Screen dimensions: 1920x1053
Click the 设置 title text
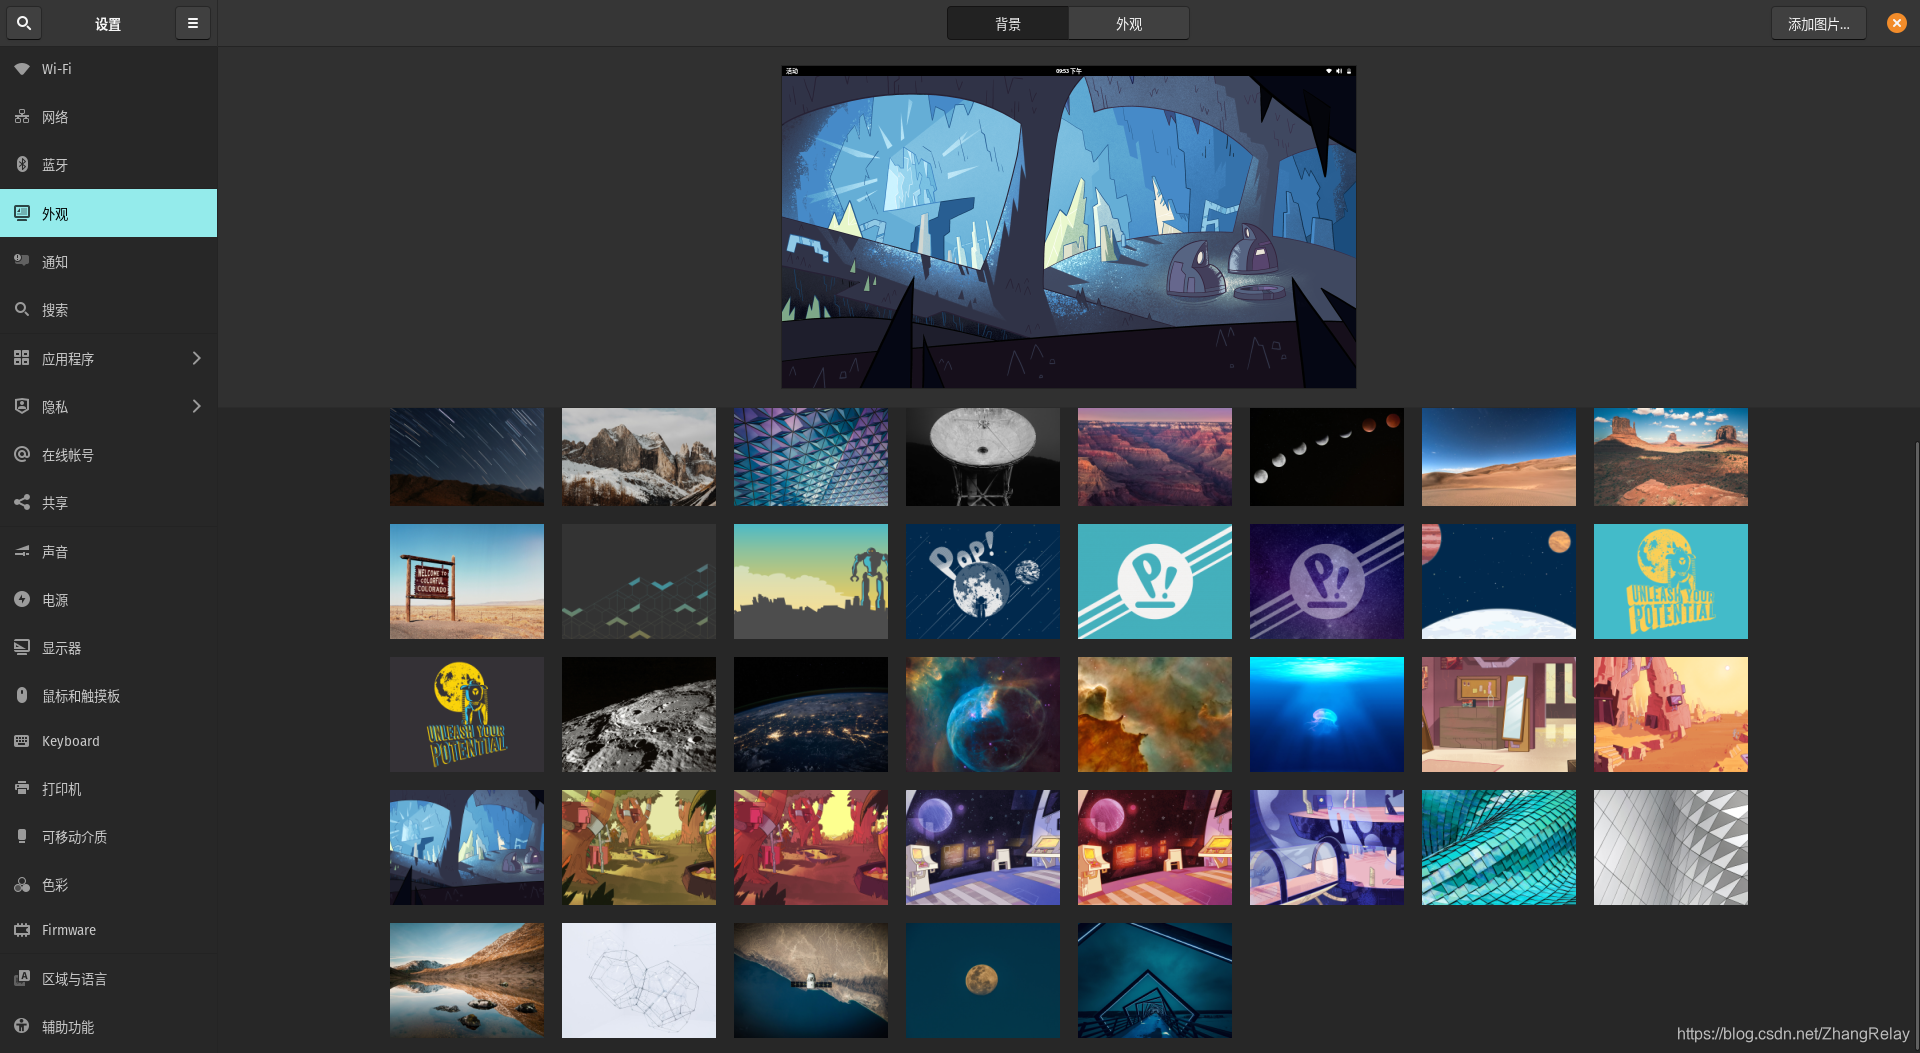point(108,24)
